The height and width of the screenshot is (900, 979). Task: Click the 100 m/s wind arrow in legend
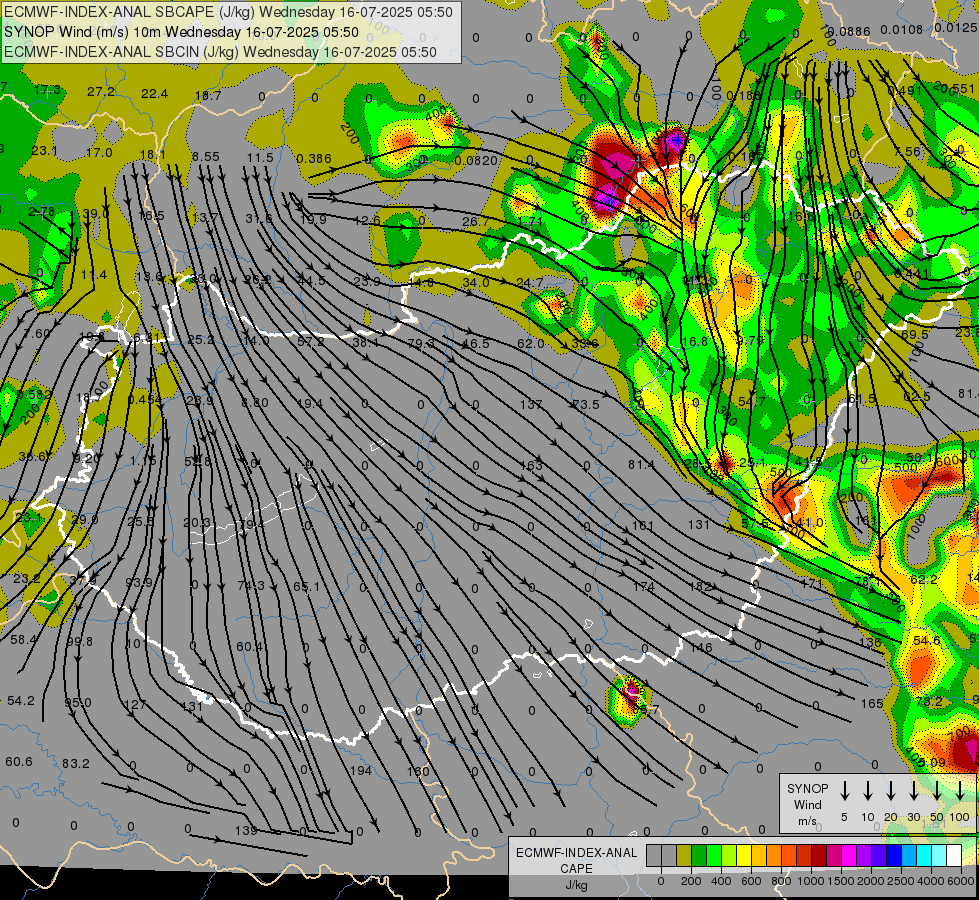coord(960,791)
